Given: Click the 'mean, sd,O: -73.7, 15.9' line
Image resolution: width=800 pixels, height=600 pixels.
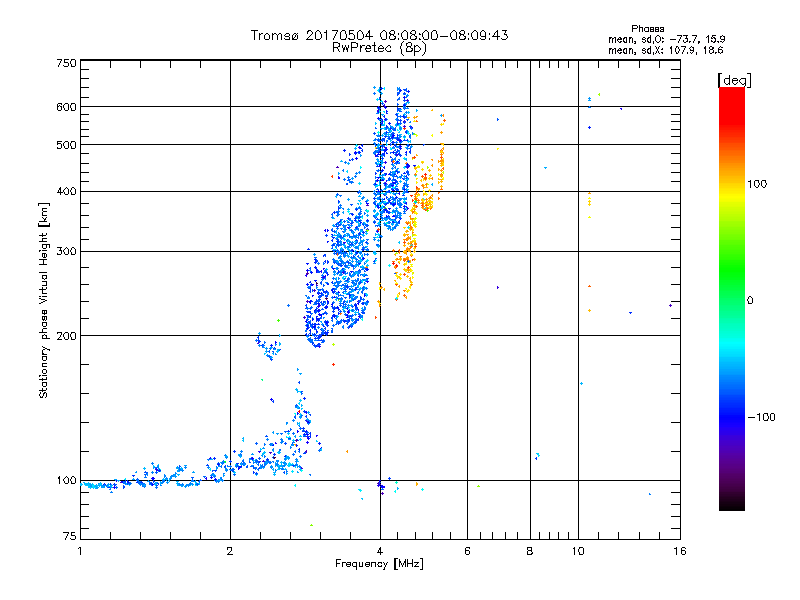Looking at the screenshot, I should [x=666, y=39].
